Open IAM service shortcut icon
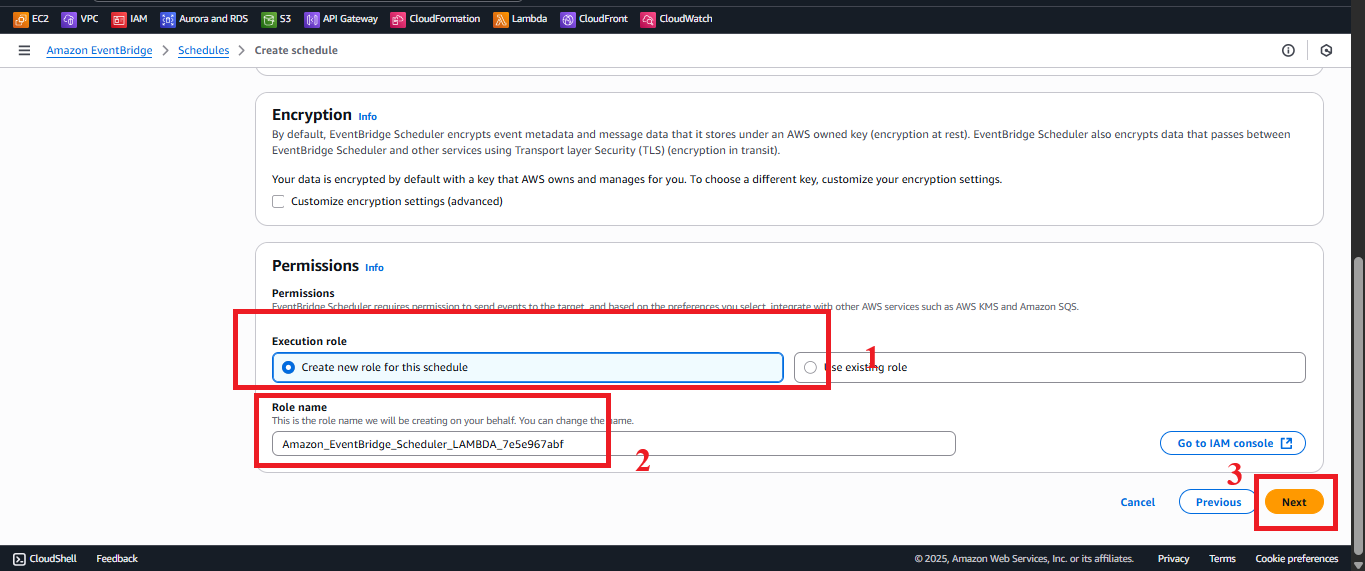The height and width of the screenshot is (571, 1365). click(x=119, y=19)
